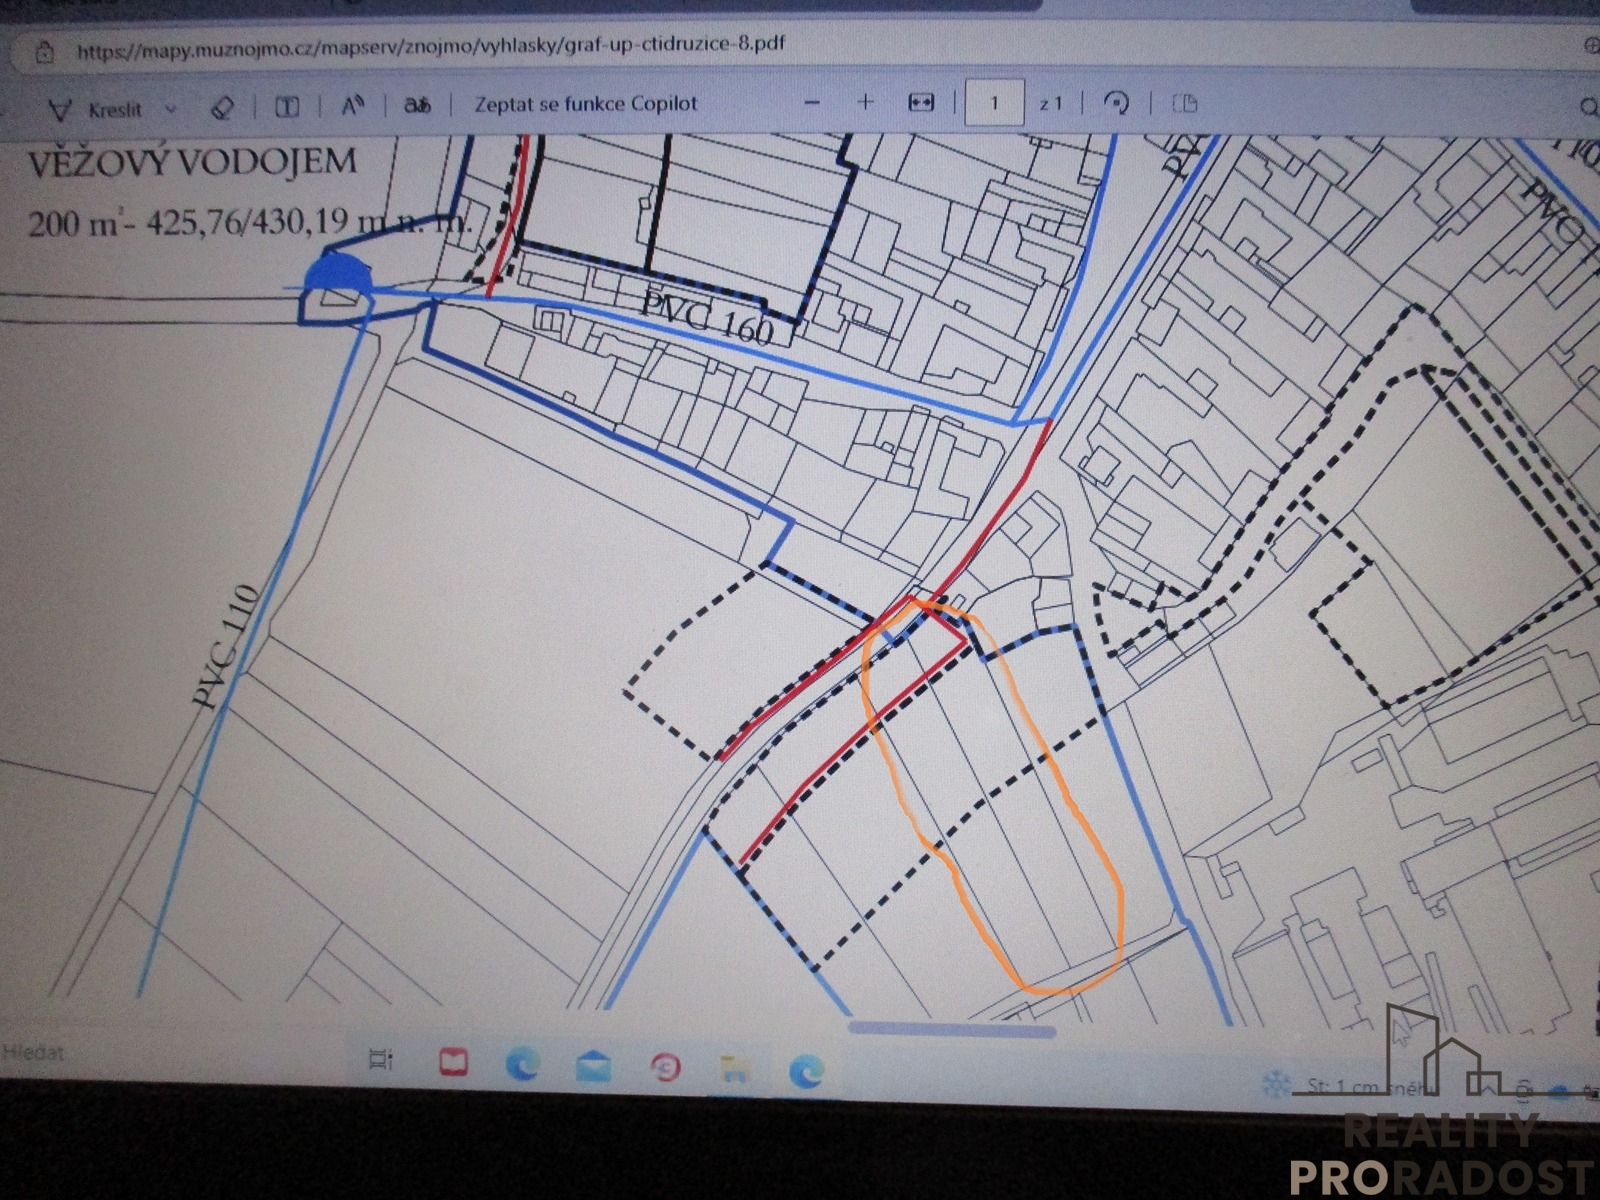Open the read aloud tool
The width and height of the screenshot is (1600, 1200).
point(352,105)
